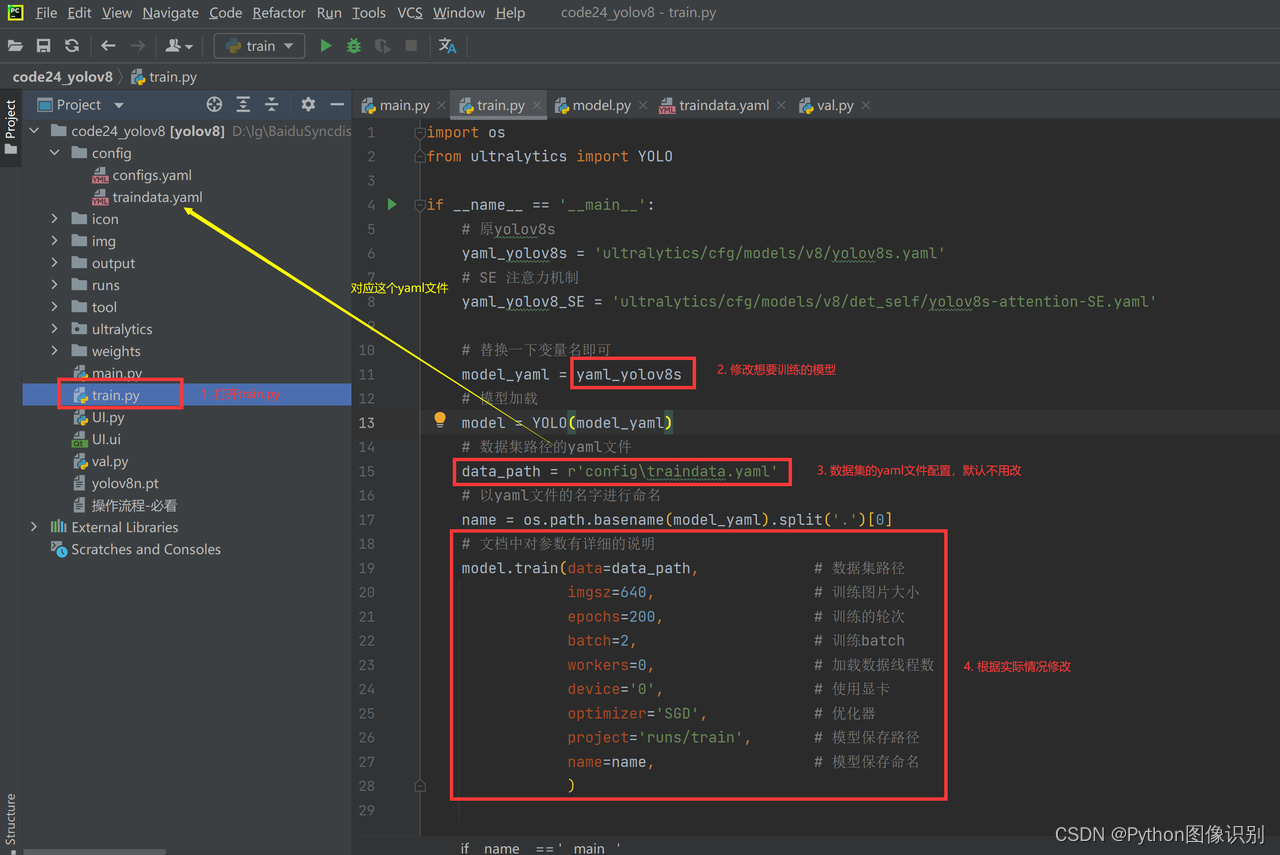Collapse the code24_yolov8 root folder
Image resolution: width=1280 pixels, height=855 pixels.
35,131
